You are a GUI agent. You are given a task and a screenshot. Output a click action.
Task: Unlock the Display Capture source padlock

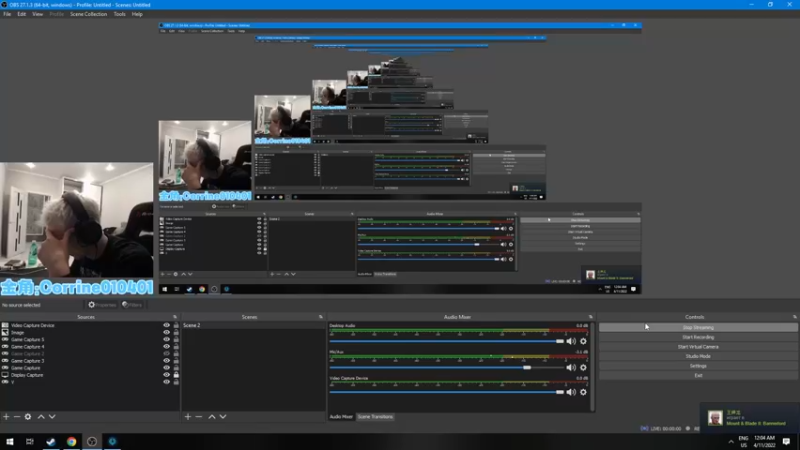176,375
